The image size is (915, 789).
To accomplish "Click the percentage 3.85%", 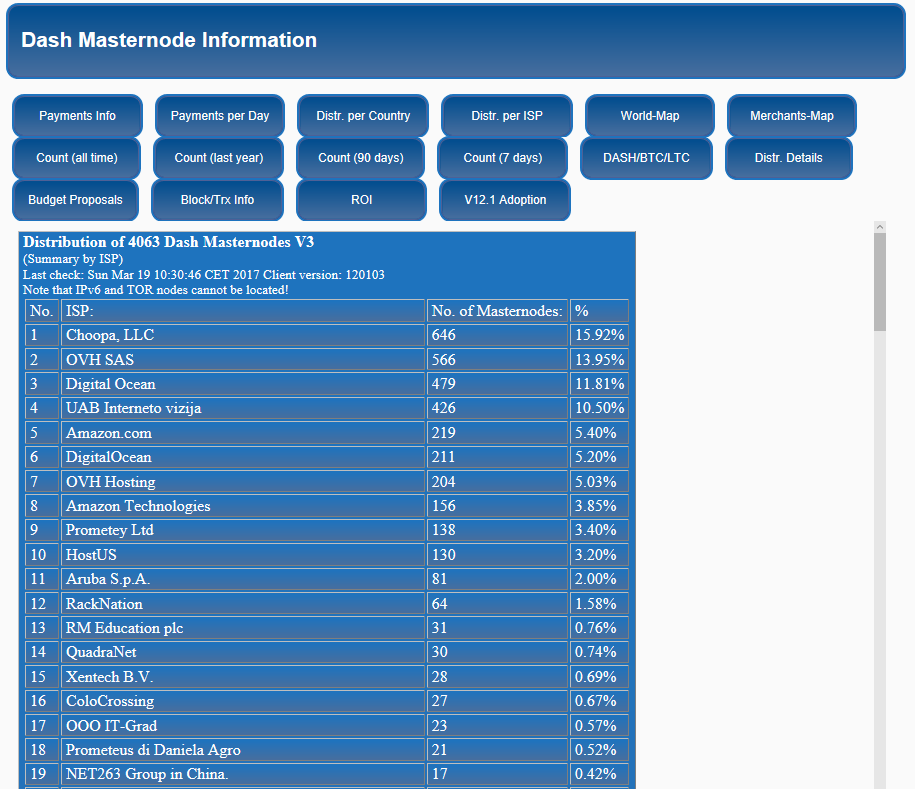I will (x=599, y=506).
